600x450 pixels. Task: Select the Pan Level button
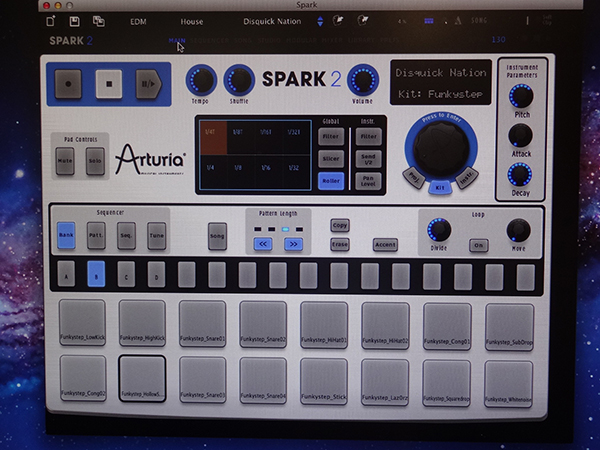[x=368, y=181]
